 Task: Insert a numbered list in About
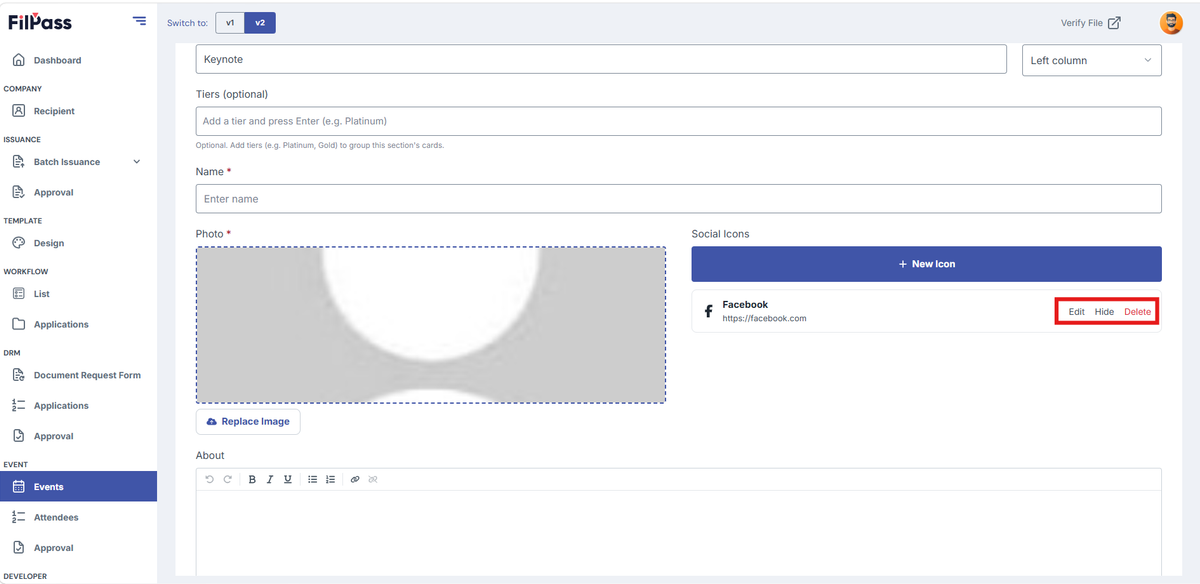pyautogui.click(x=330, y=479)
